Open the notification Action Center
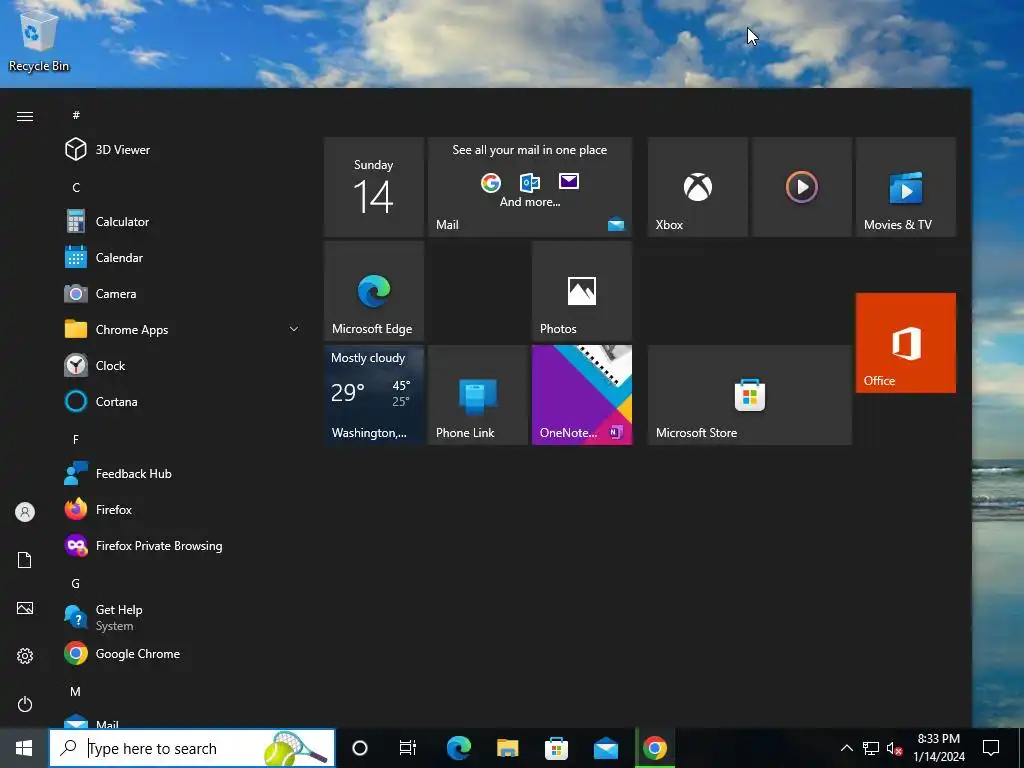 coord(991,748)
